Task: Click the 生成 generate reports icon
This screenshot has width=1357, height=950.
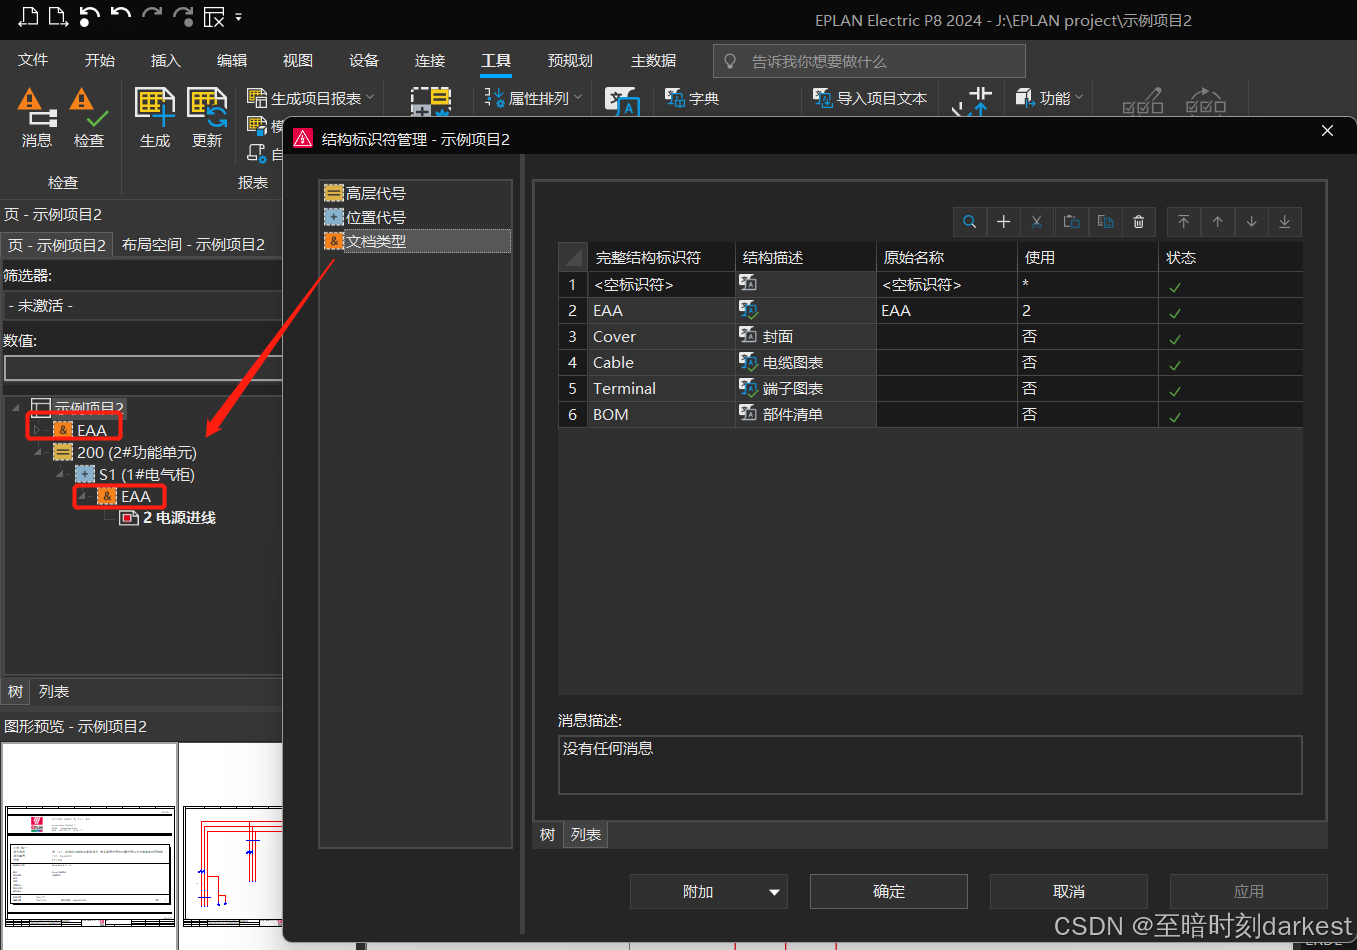Action: tap(155, 105)
